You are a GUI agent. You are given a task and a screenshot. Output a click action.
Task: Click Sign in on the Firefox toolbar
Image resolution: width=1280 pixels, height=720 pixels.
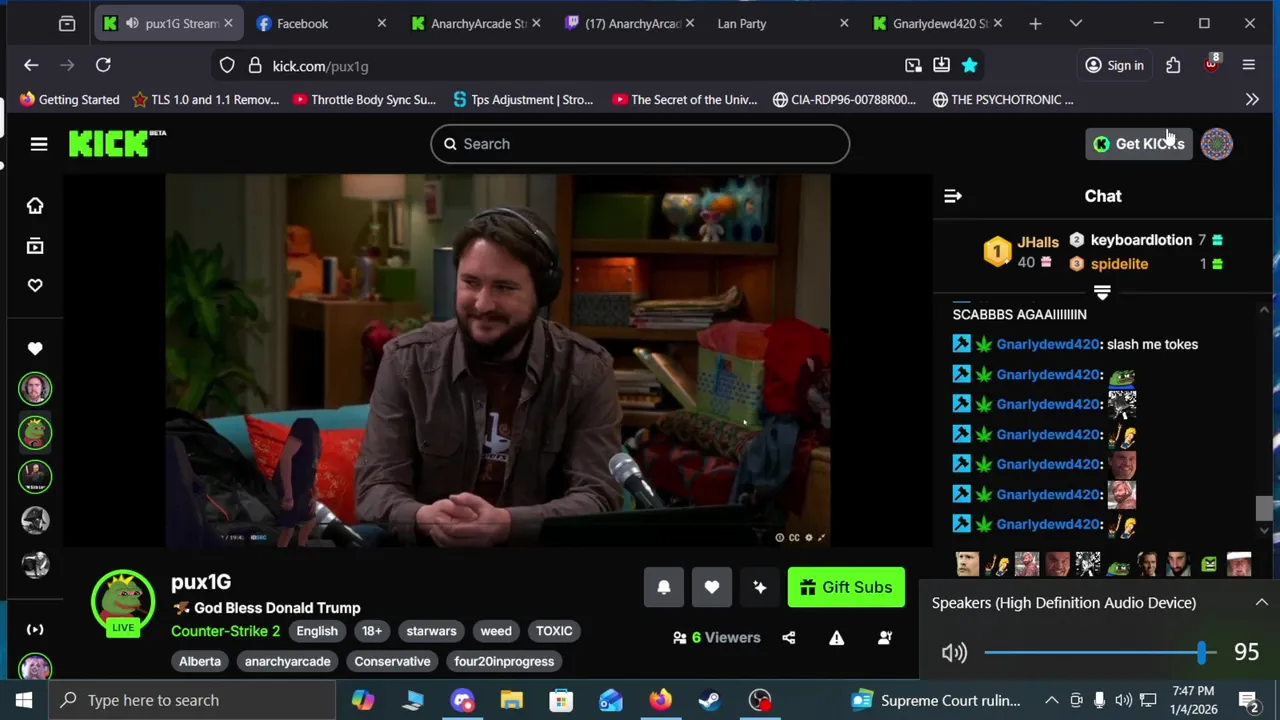pos(1114,65)
